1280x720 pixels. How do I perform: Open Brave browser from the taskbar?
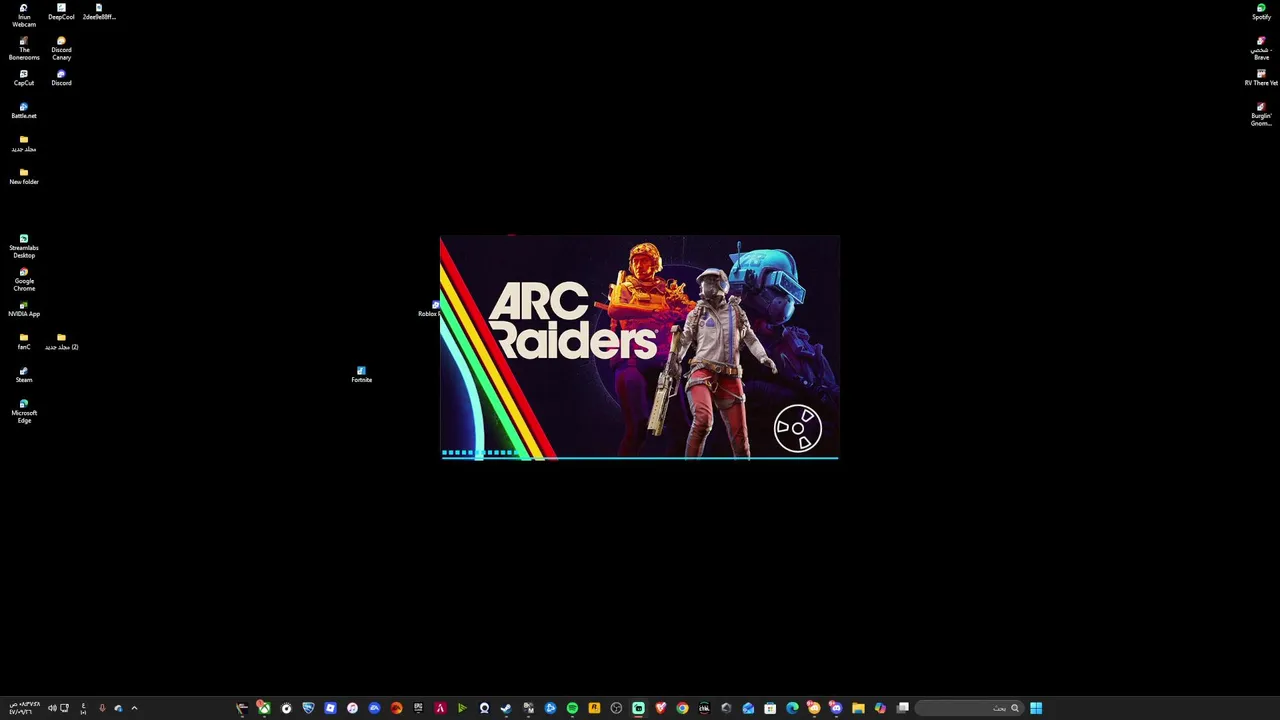(x=660, y=708)
